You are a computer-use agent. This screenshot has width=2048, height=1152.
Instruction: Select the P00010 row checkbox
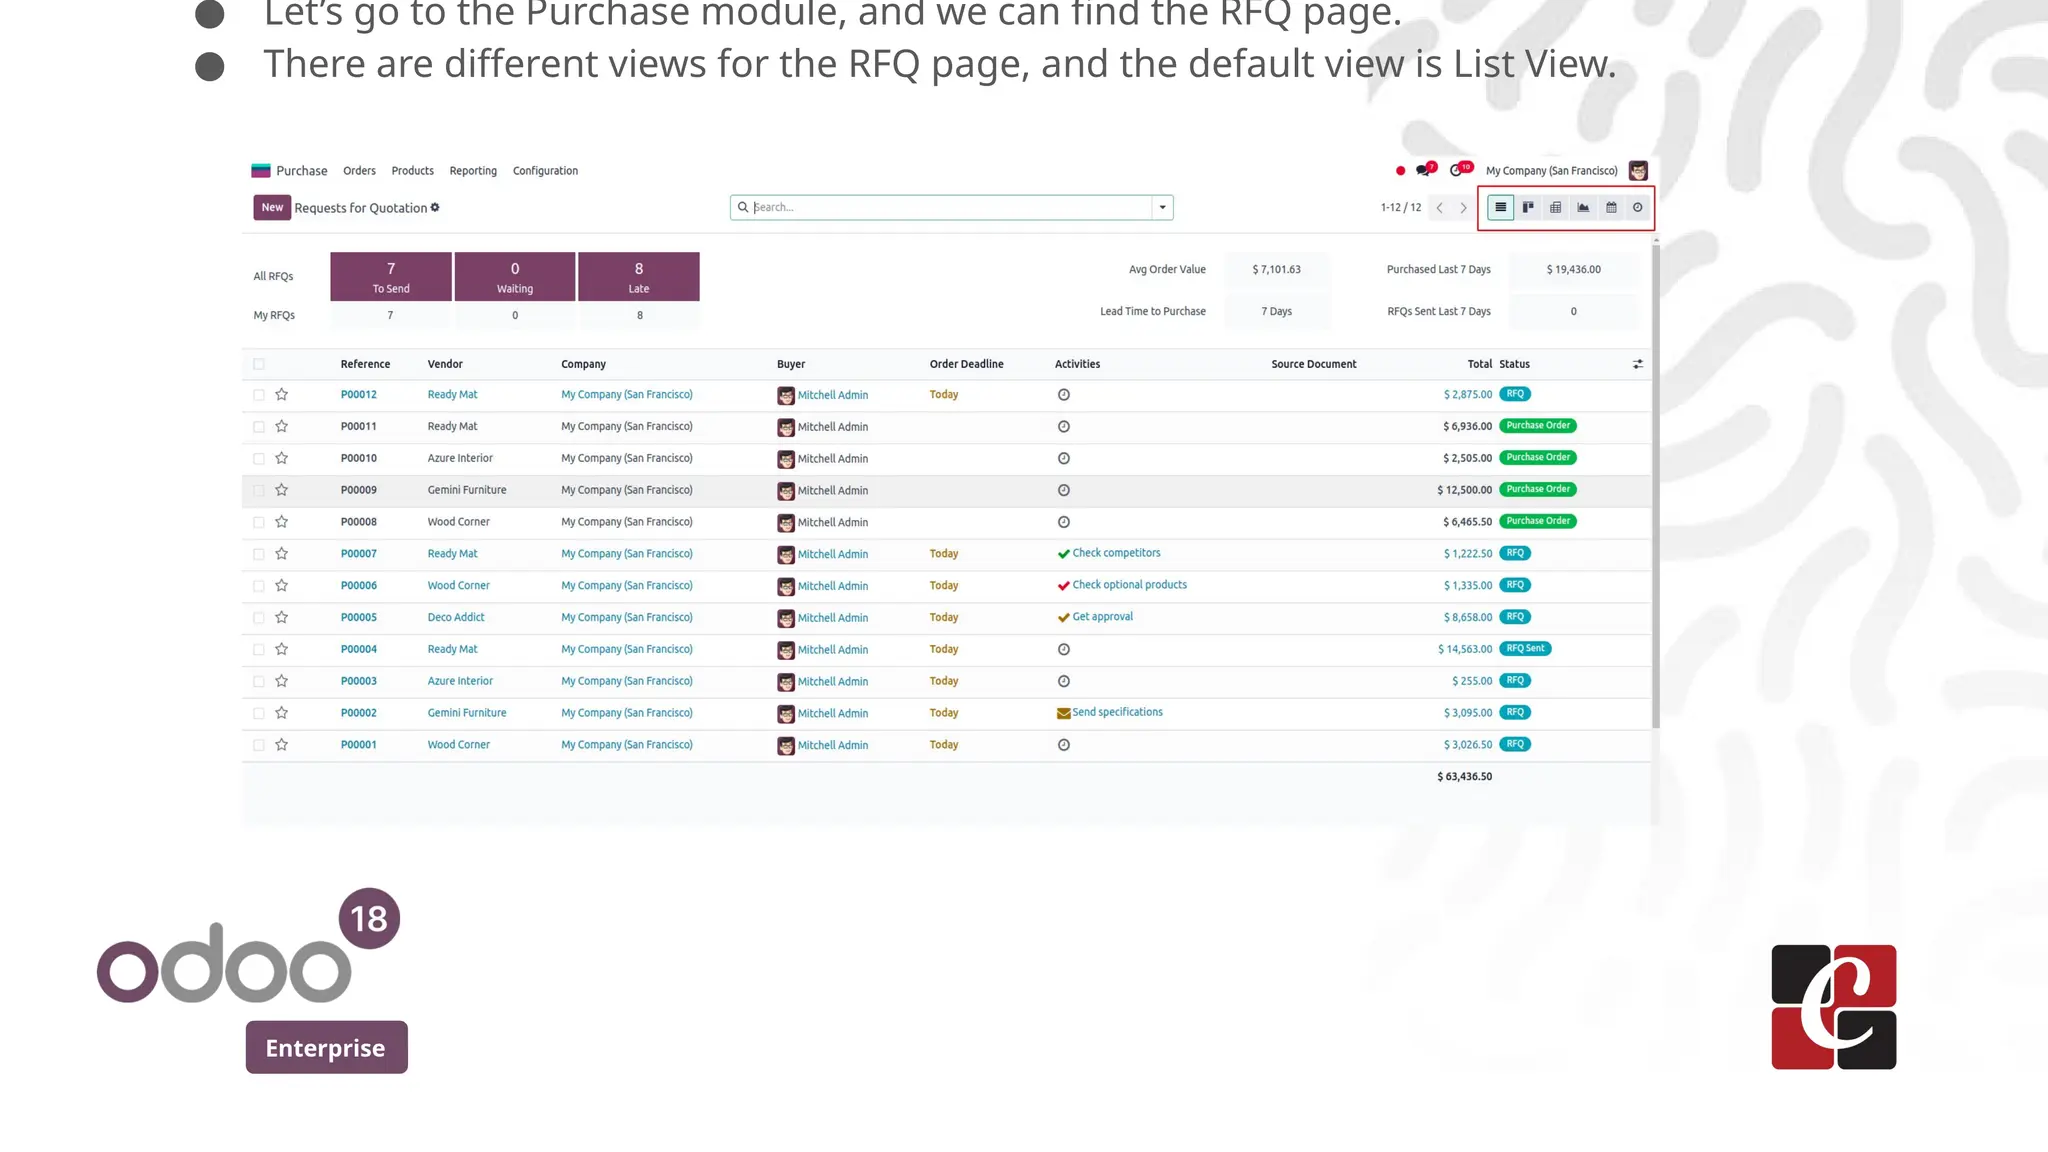tap(259, 459)
